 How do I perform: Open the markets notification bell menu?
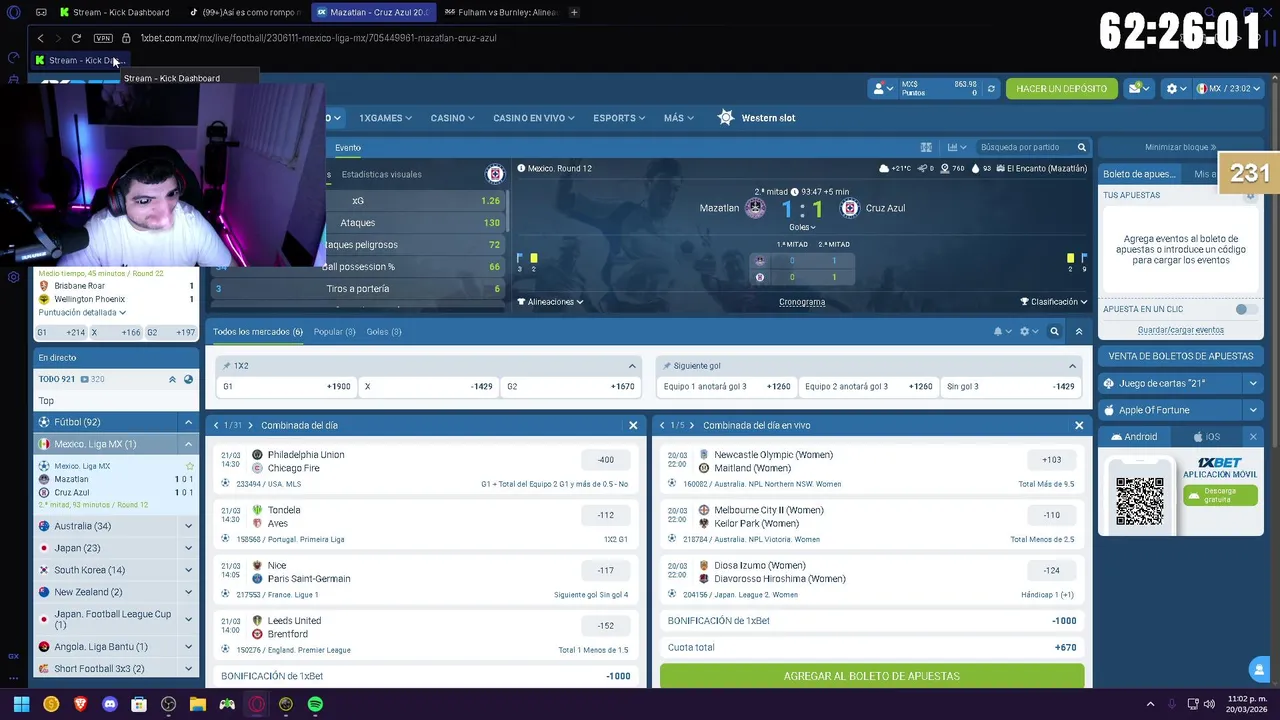click(1002, 331)
